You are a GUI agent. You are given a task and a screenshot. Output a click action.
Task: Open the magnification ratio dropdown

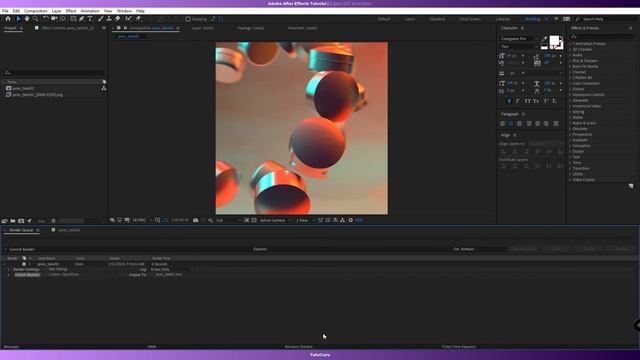(x=142, y=220)
